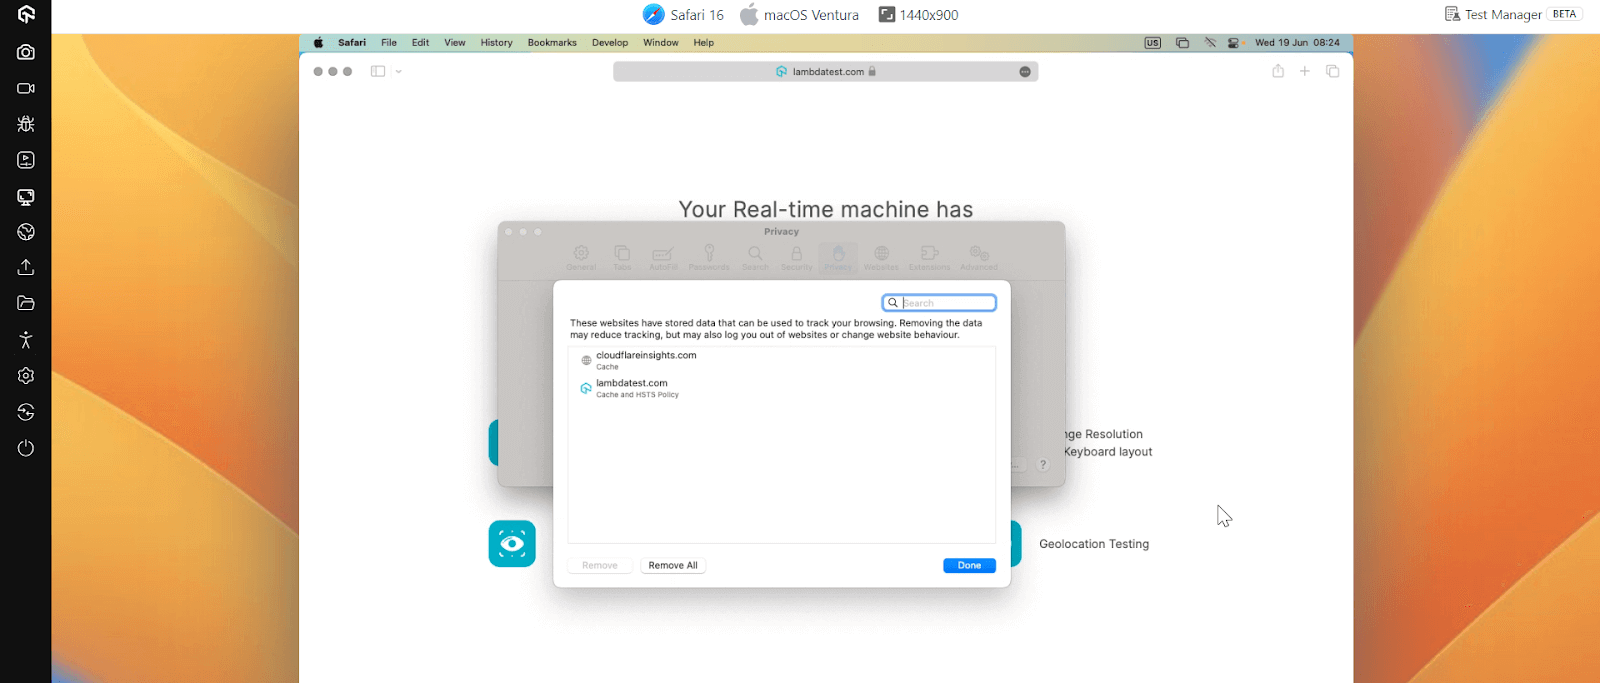Select the lambdatest.com website data row
This screenshot has height=683, width=1600.
[x=782, y=388]
